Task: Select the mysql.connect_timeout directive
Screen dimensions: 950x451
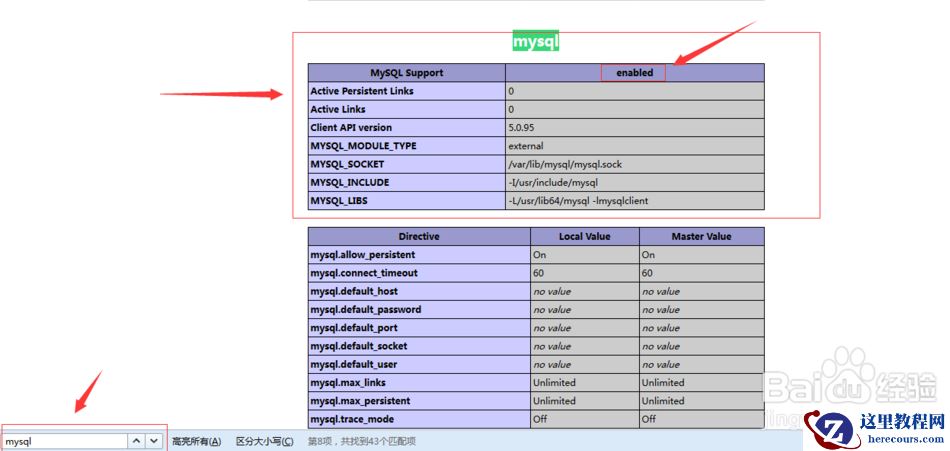Action: [x=364, y=273]
